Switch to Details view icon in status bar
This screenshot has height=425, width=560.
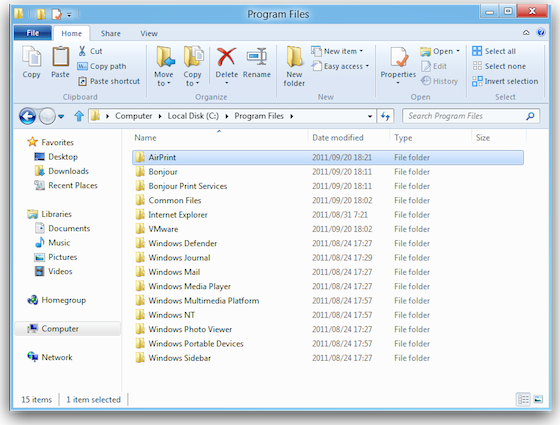pyautogui.click(x=523, y=399)
